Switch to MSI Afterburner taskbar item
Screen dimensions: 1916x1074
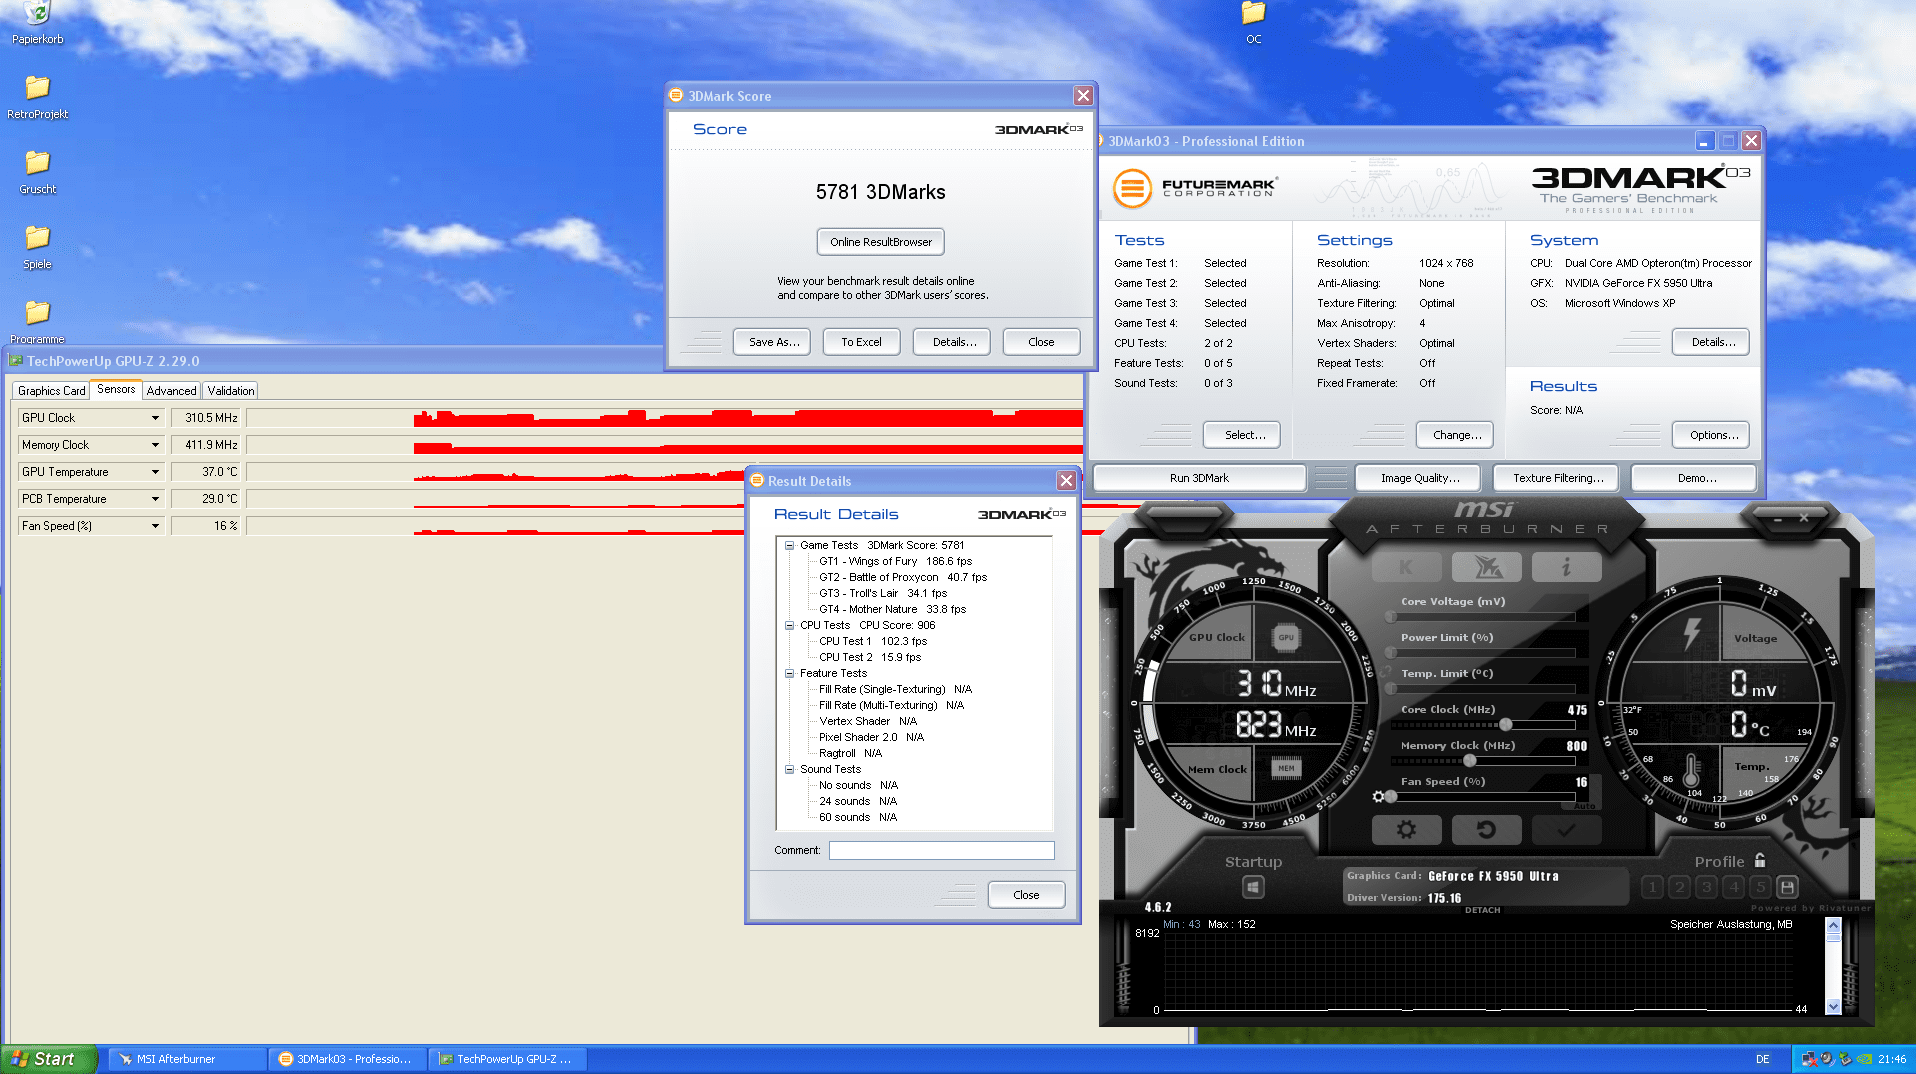point(185,1059)
